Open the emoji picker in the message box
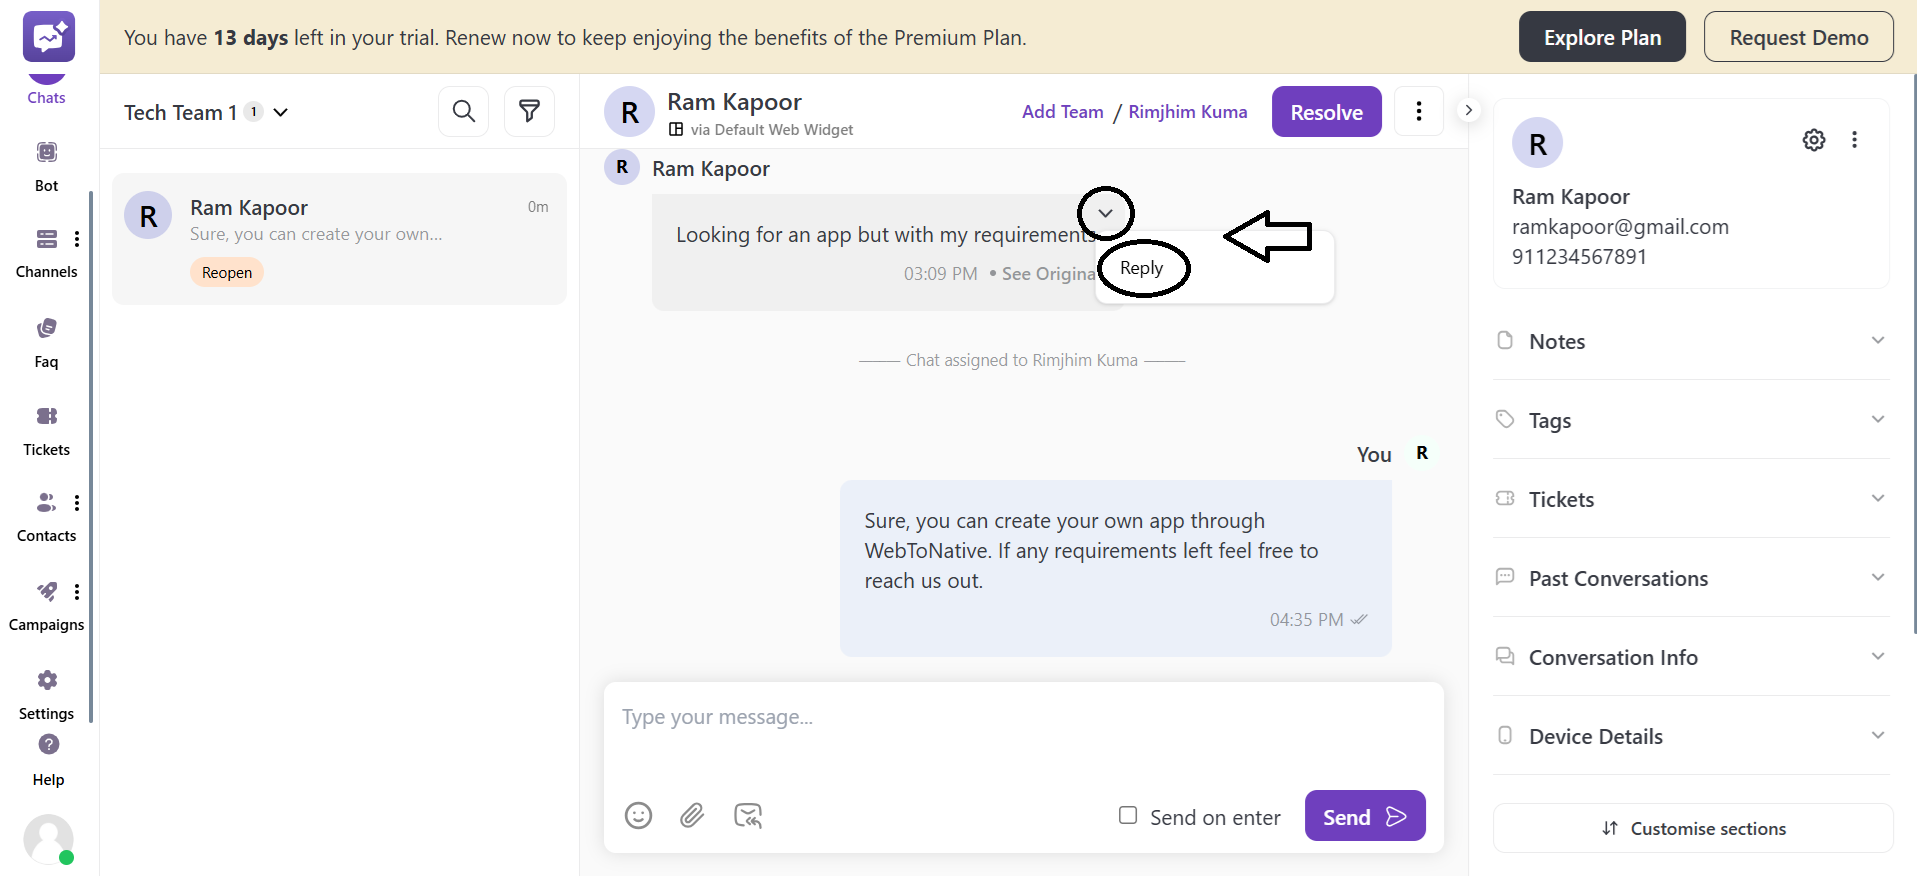Image resolution: width=1919 pixels, height=877 pixels. click(x=638, y=816)
